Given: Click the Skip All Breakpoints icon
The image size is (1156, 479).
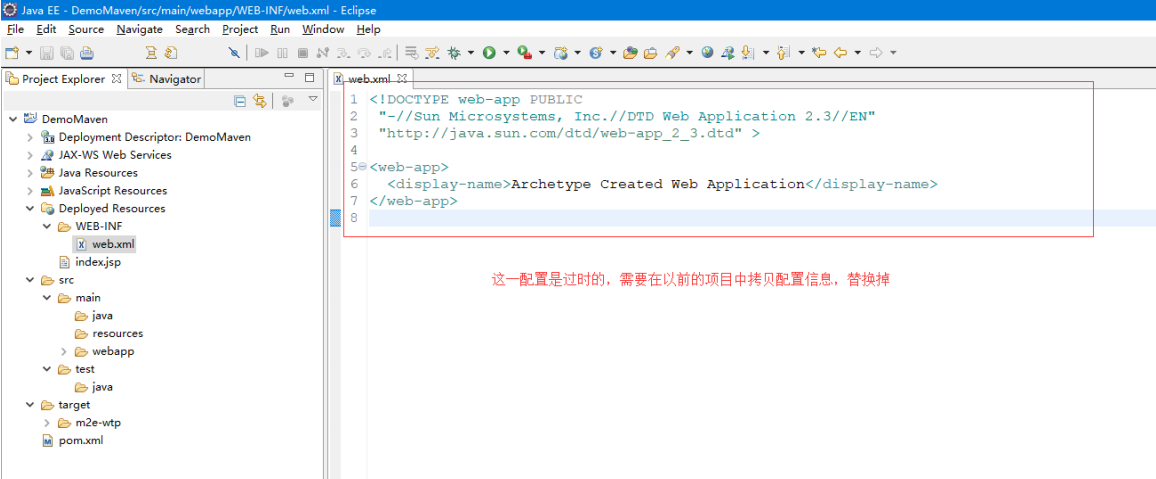Looking at the screenshot, I should (x=234, y=52).
